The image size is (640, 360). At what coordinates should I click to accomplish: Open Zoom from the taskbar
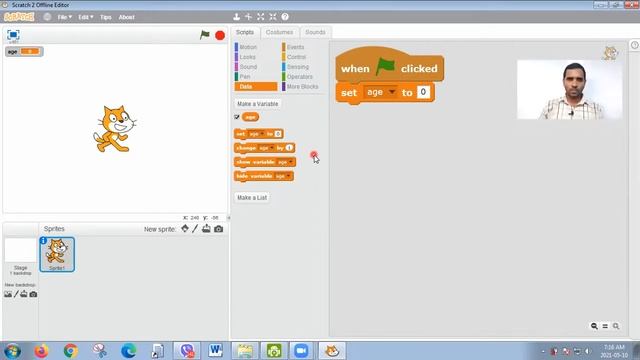coord(301,351)
